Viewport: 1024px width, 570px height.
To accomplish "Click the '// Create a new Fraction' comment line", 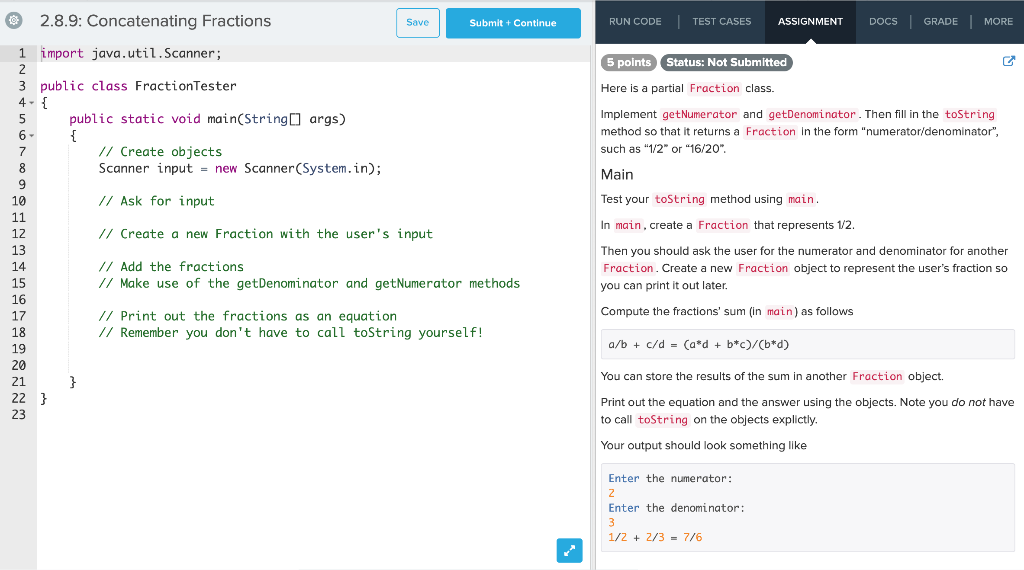I will (265, 234).
